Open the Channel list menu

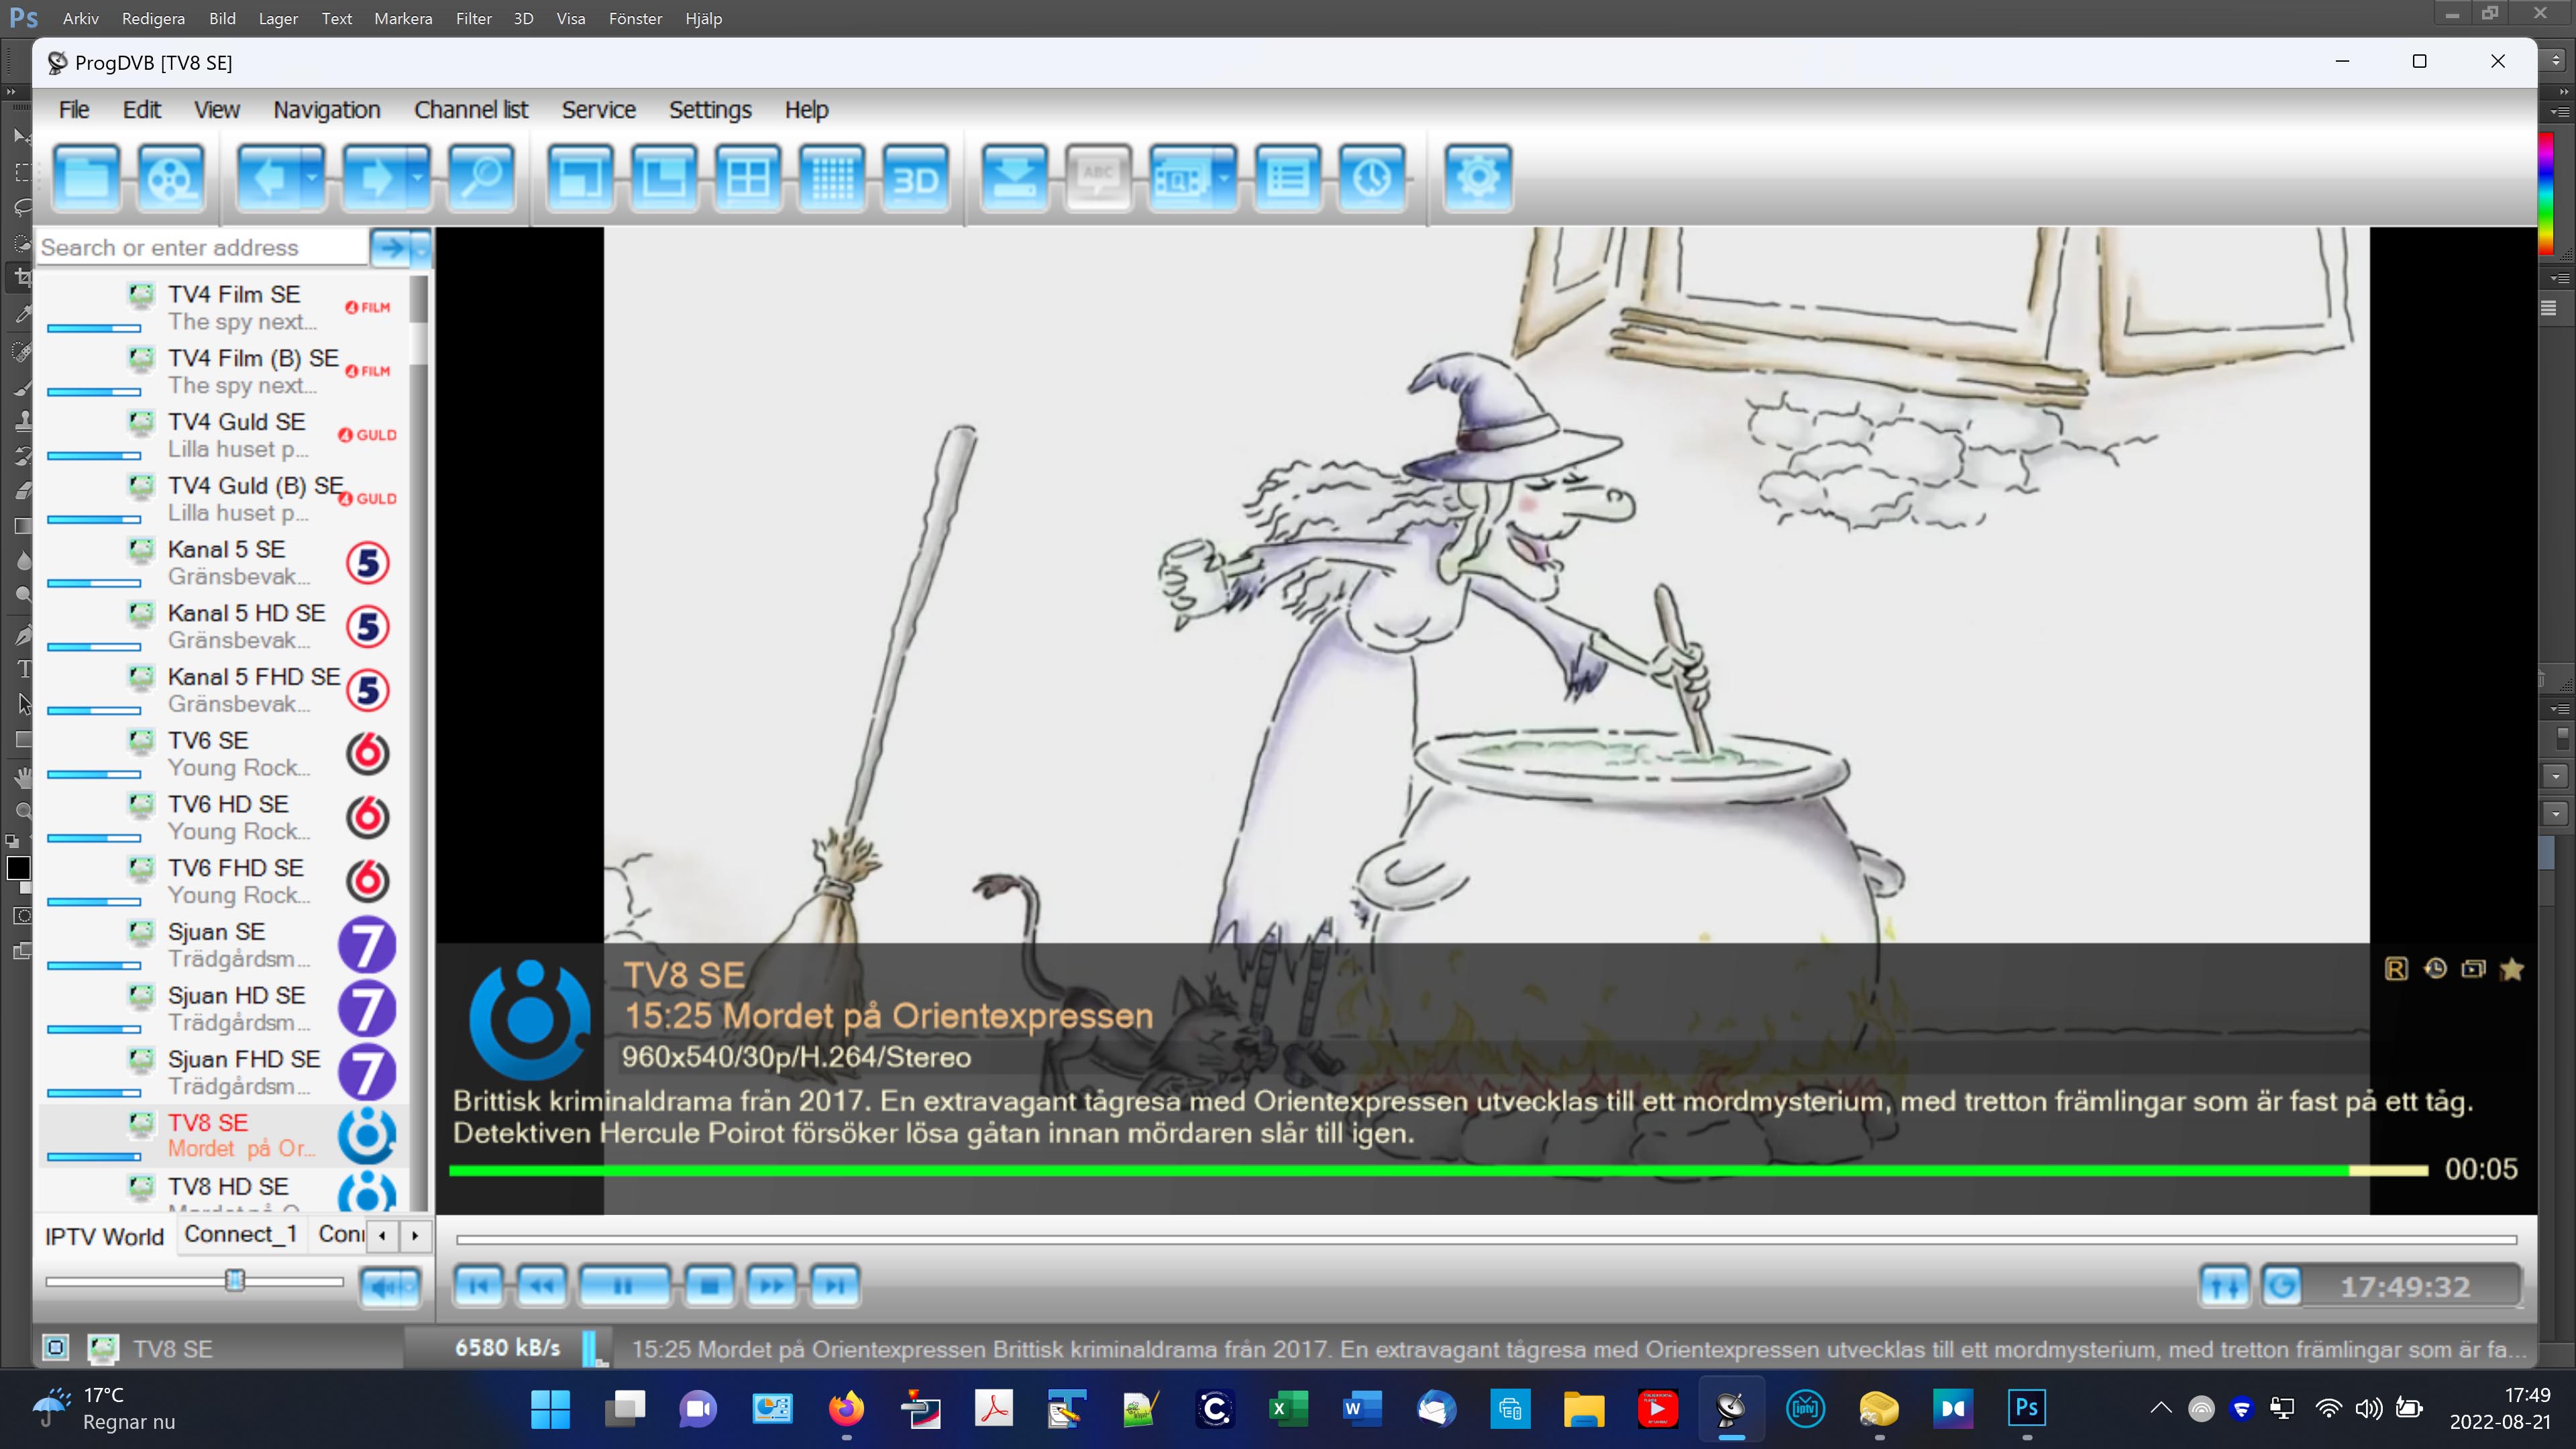click(470, 110)
